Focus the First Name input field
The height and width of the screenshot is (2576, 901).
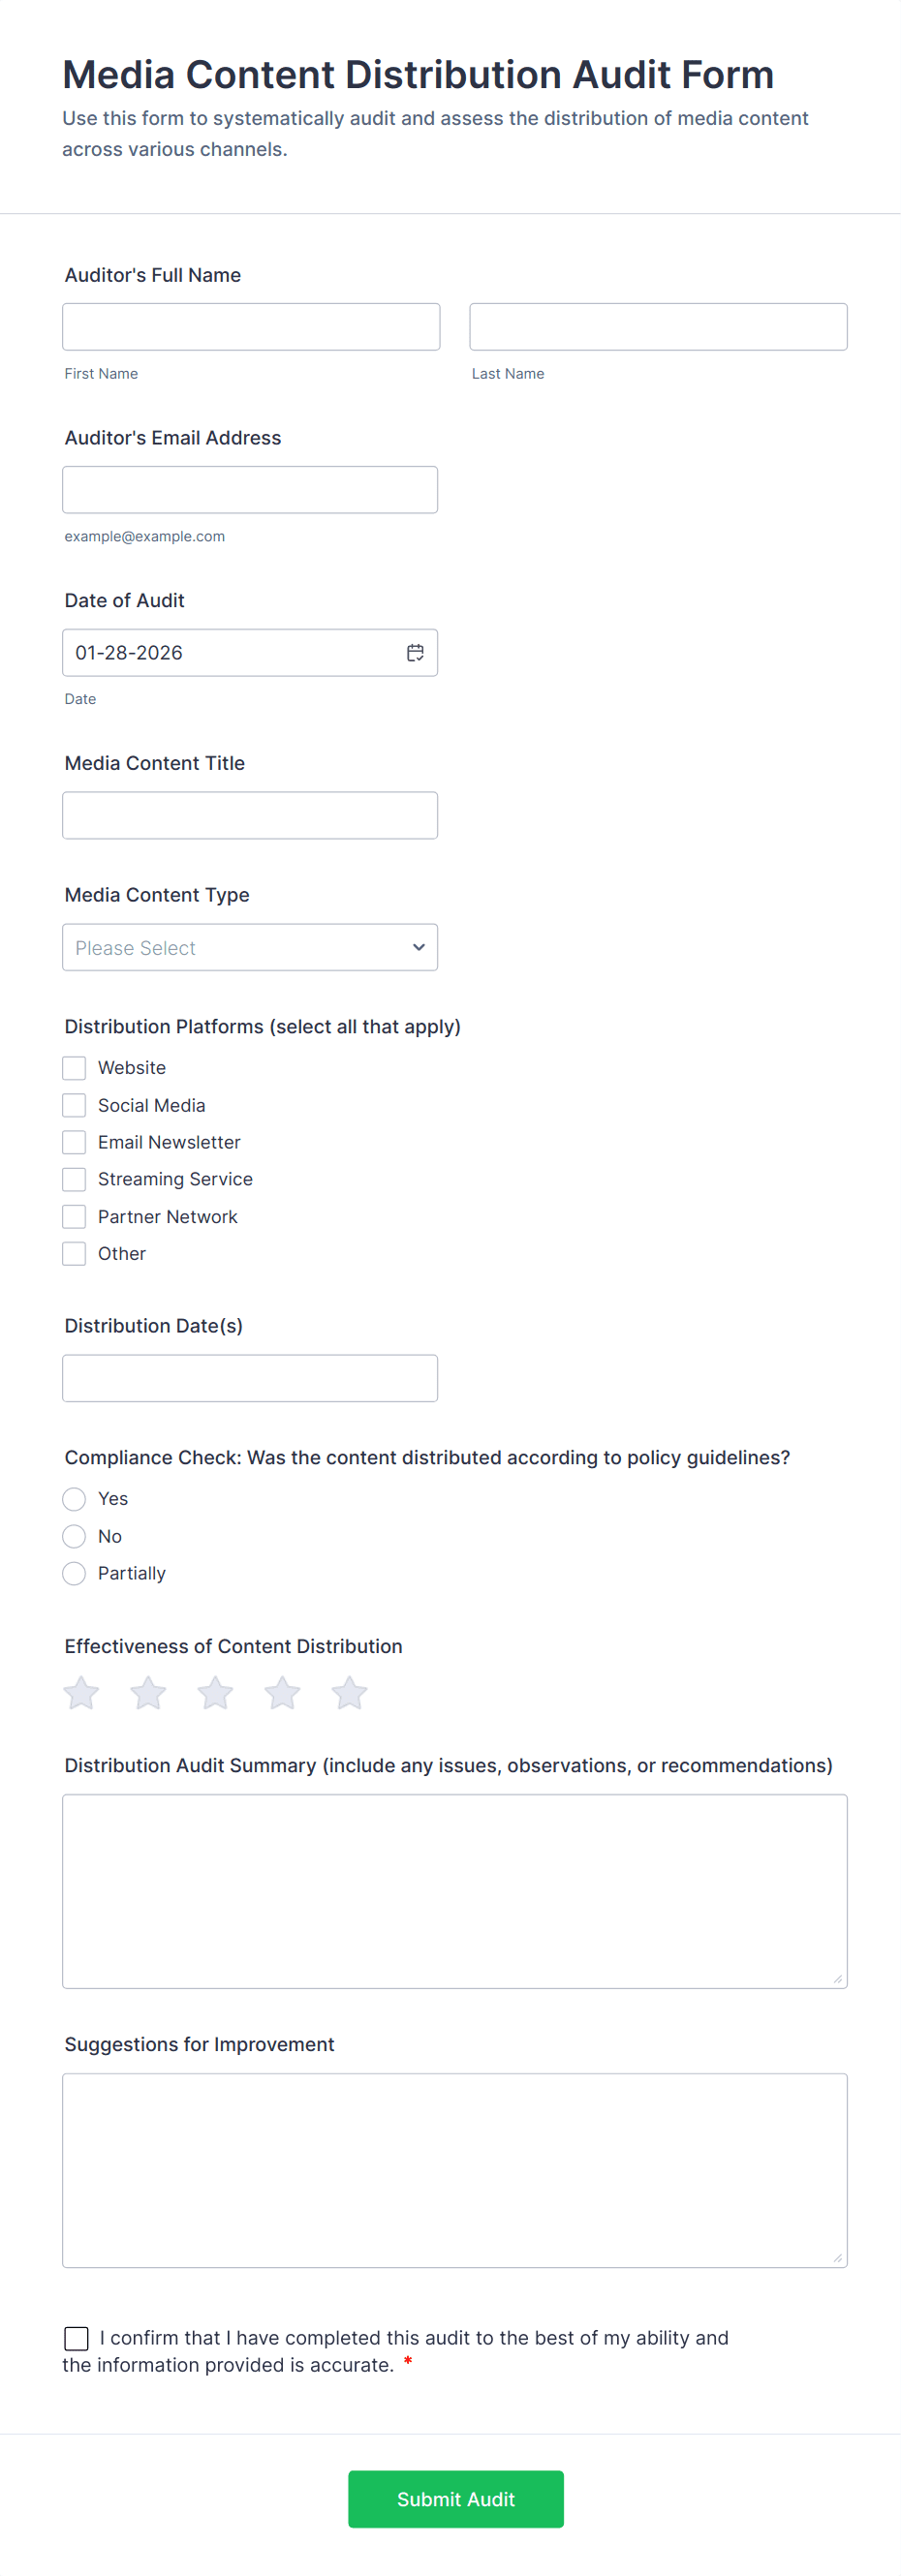251,327
